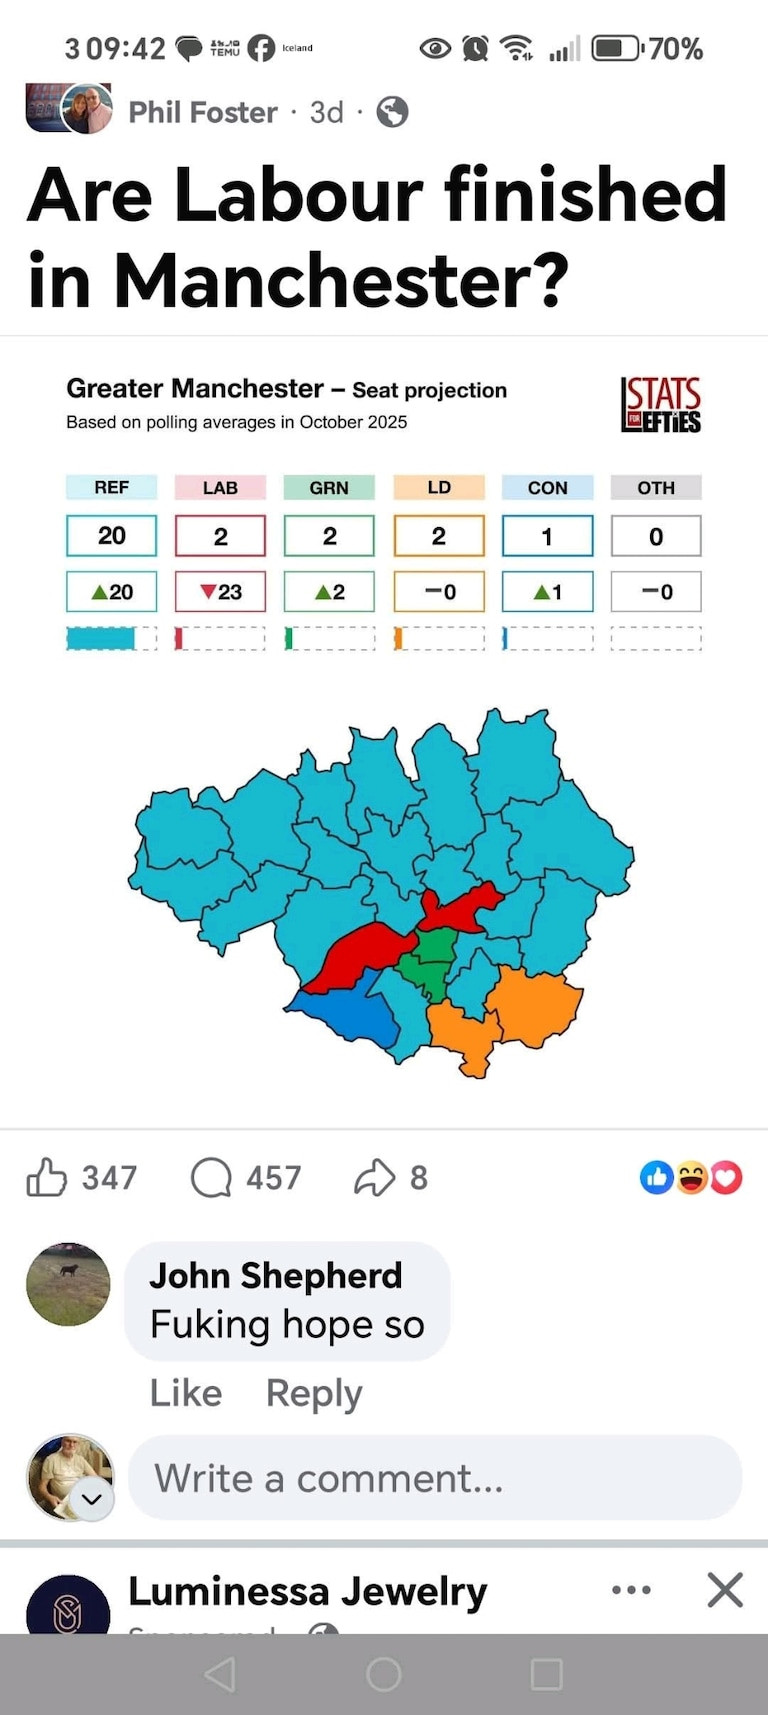Screen dimensions: 768x1715
Task: Open recent apps with the square button
Action: pyautogui.click(x=546, y=1674)
